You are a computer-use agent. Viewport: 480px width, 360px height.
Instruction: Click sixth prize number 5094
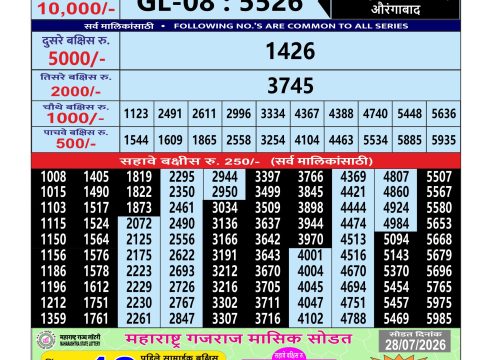coord(396,239)
